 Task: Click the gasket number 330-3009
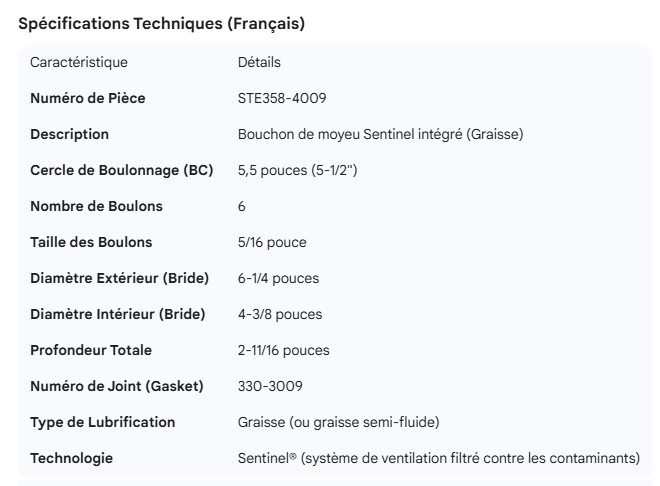(x=270, y=386)
